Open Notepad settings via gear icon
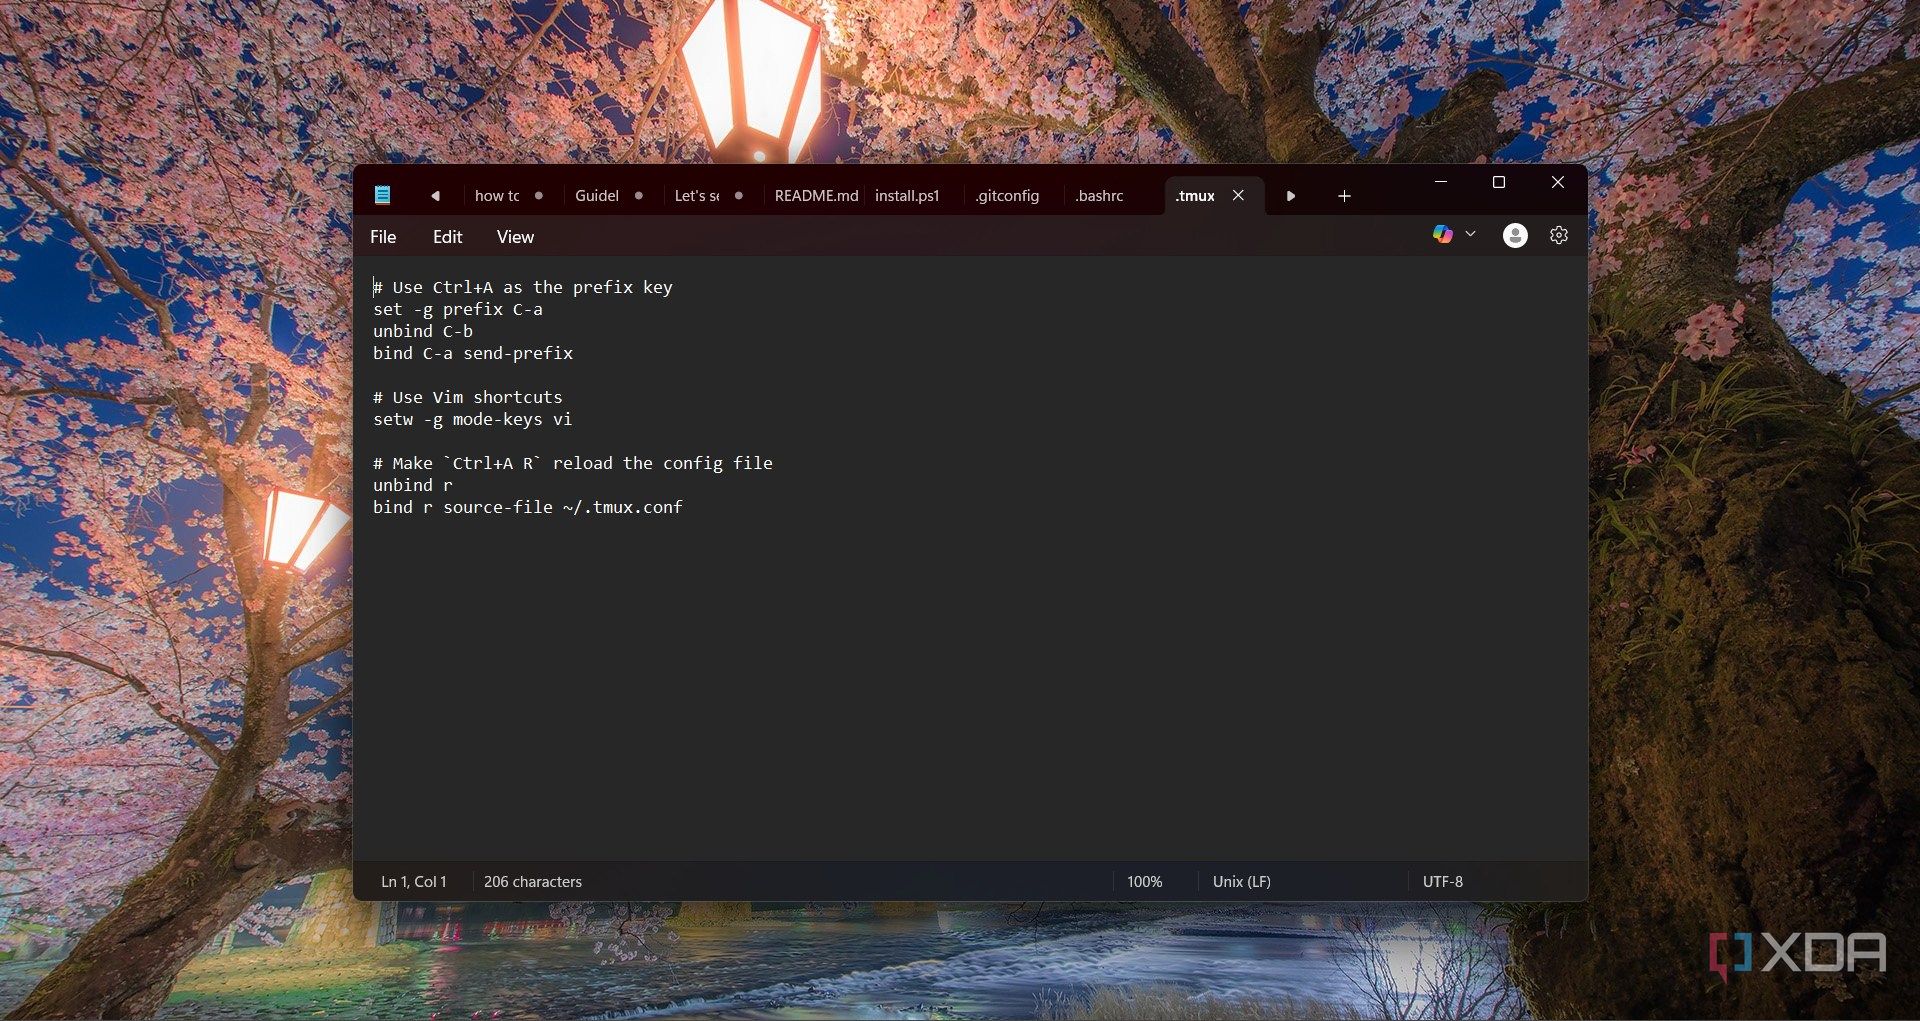This screenshot has width=1920, height=1021. (1558, 235)
